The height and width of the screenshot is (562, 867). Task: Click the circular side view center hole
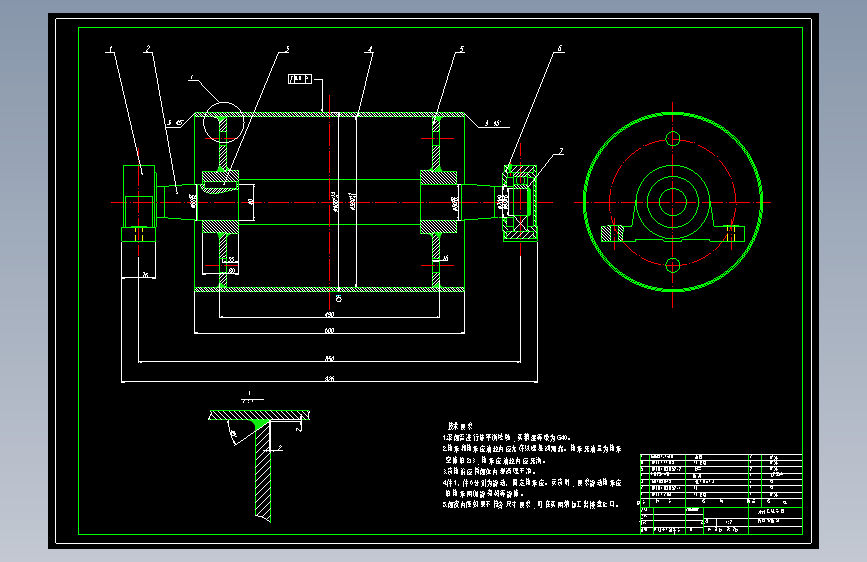tap(672, 202)
